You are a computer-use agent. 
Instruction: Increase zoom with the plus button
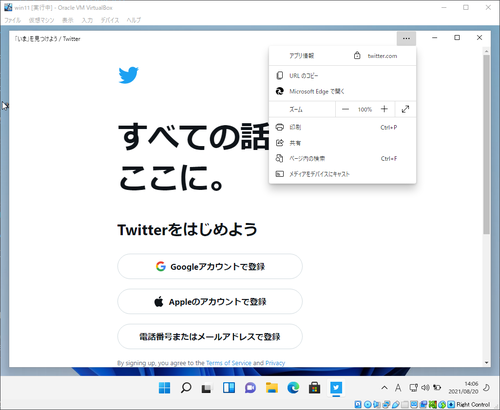click(x=384, y=109)
